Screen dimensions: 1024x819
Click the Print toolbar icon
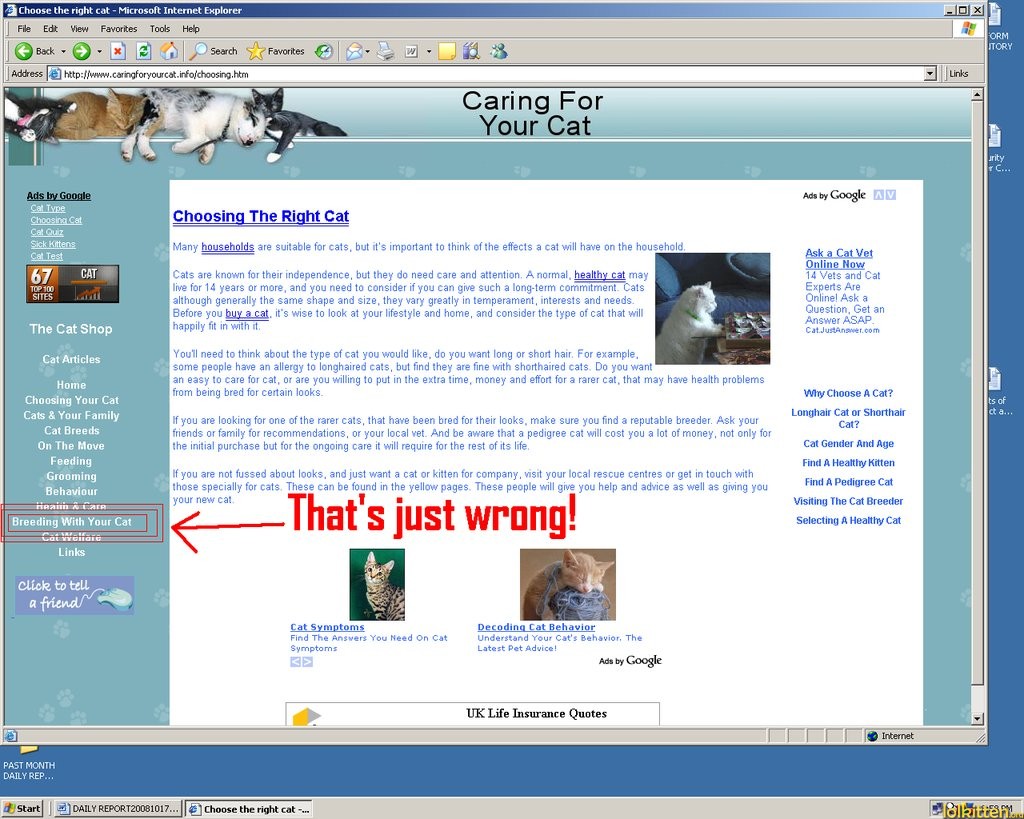(x=385, y=51)
